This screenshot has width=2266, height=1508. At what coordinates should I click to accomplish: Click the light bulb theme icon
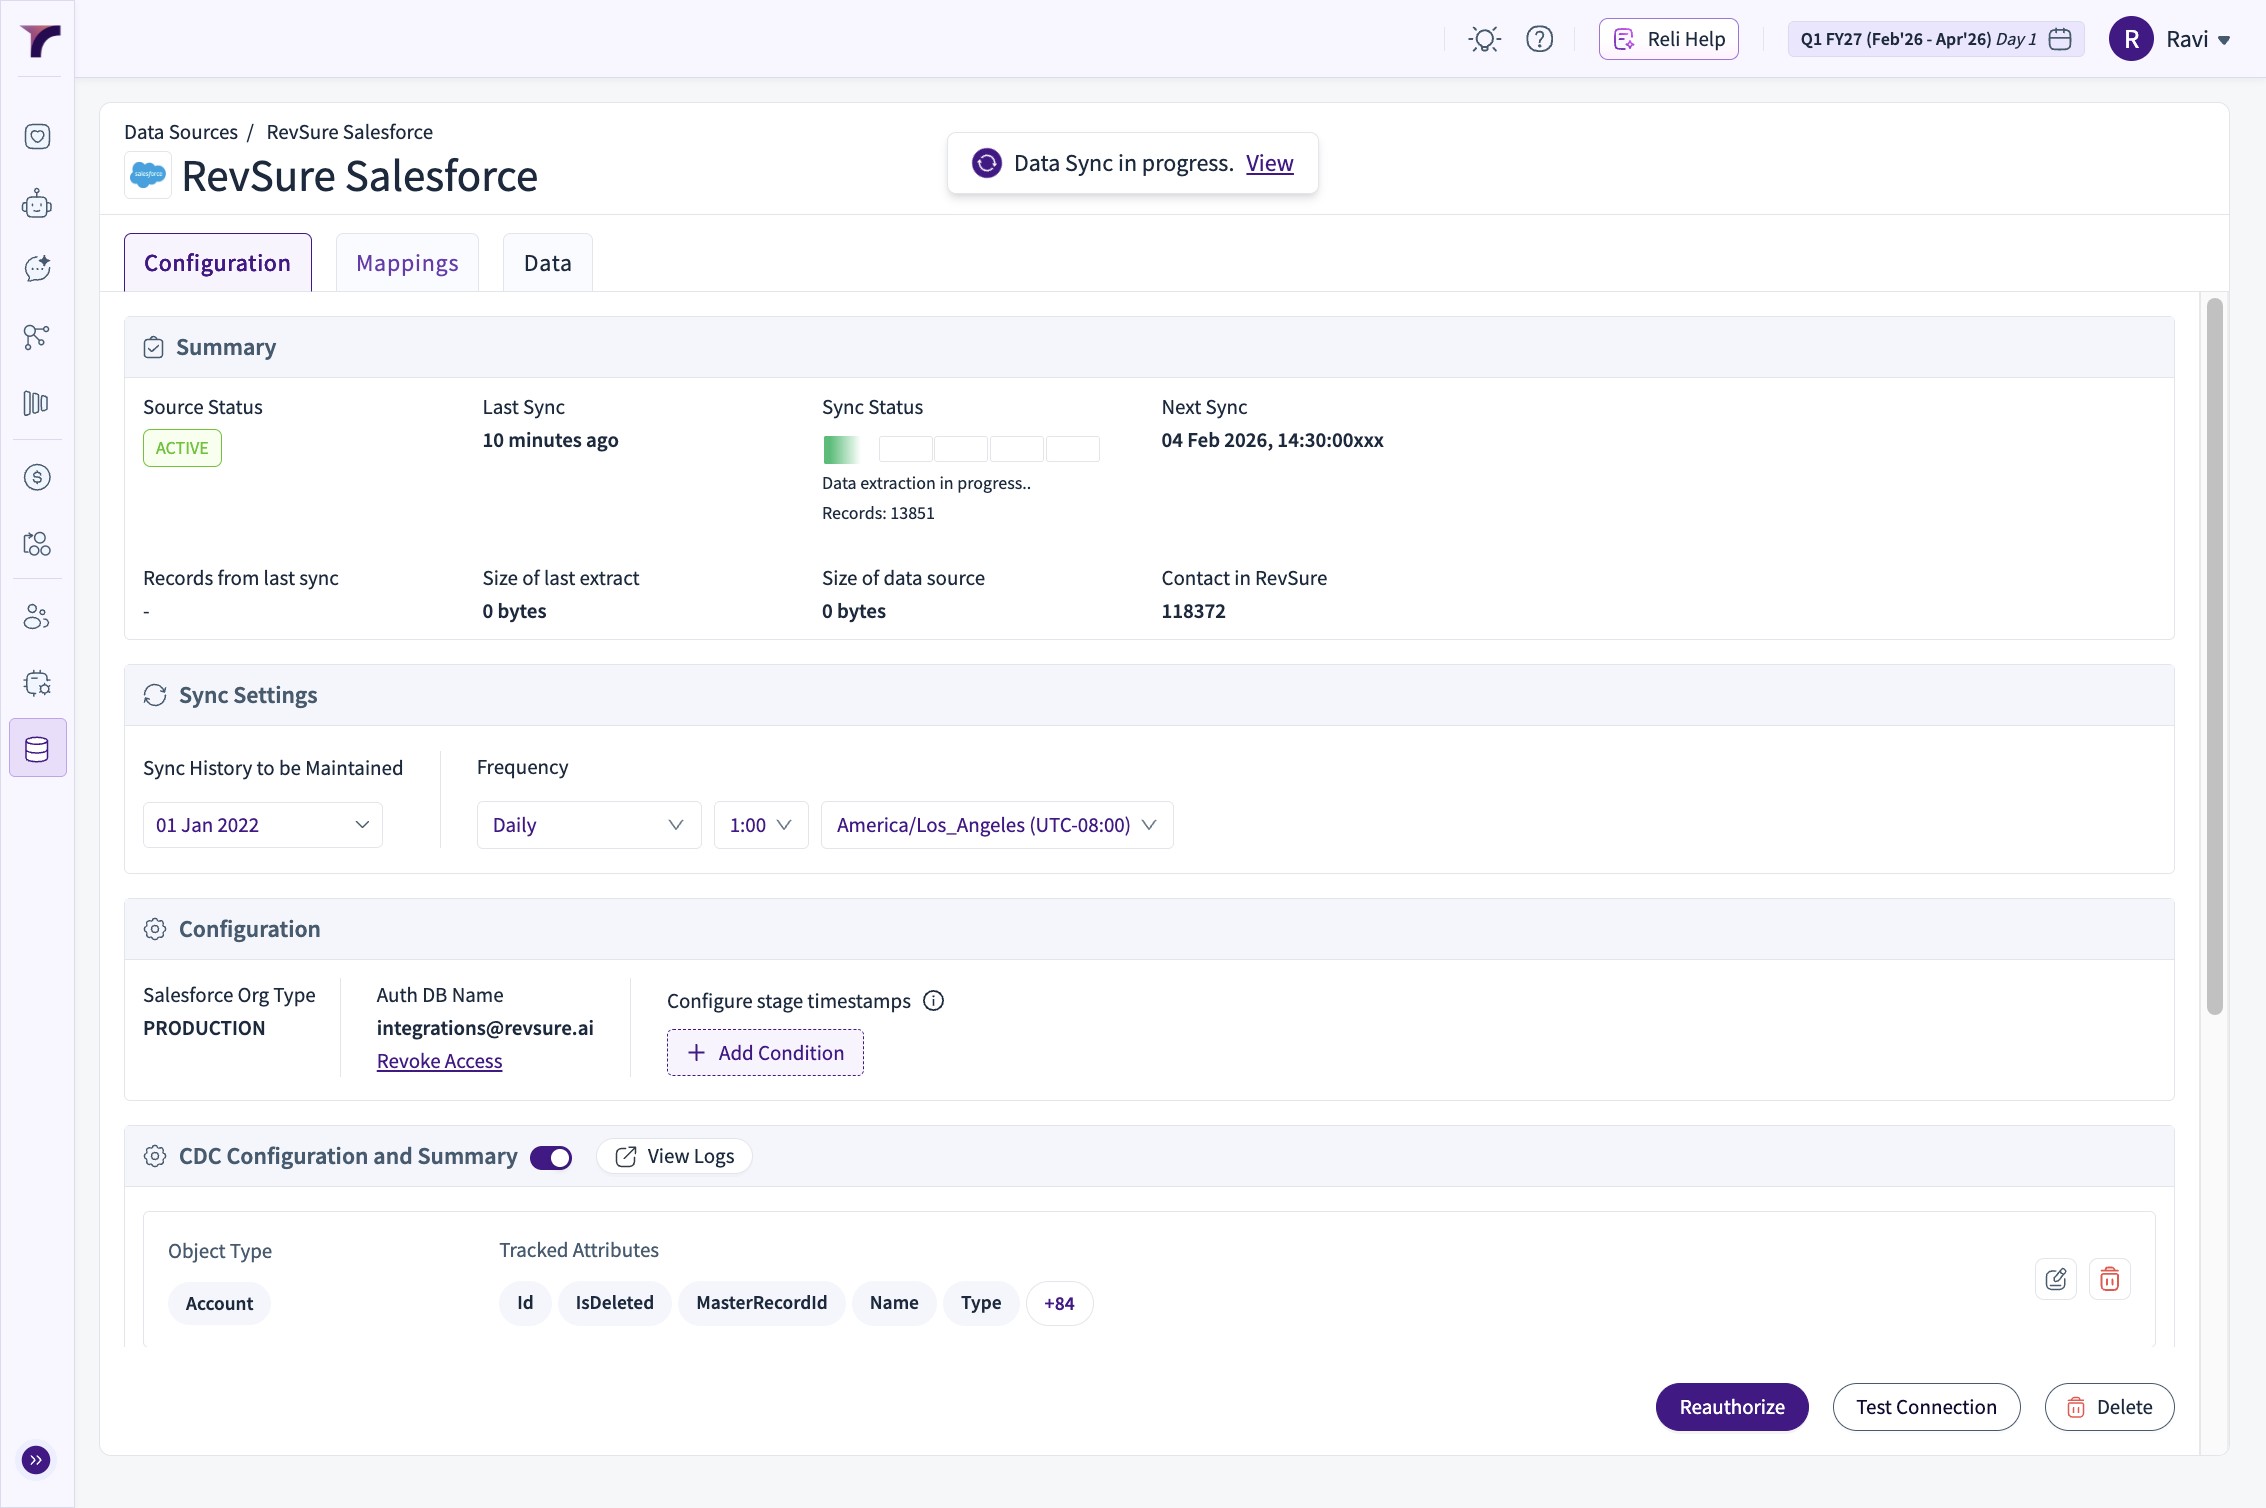click(x=1484, y=39)
